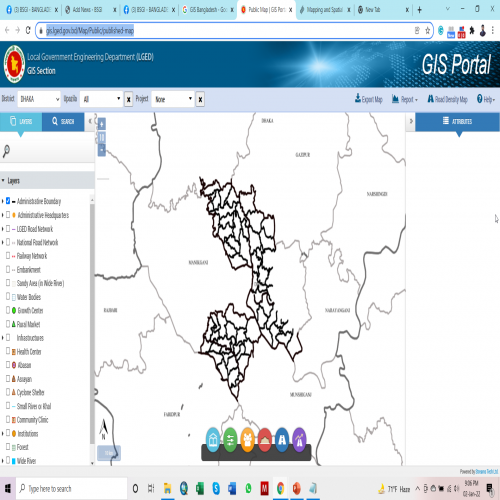This screenshot has height=500, width=500.
Task: Zoom in the map with plus button
Action: tap(102, 124)
